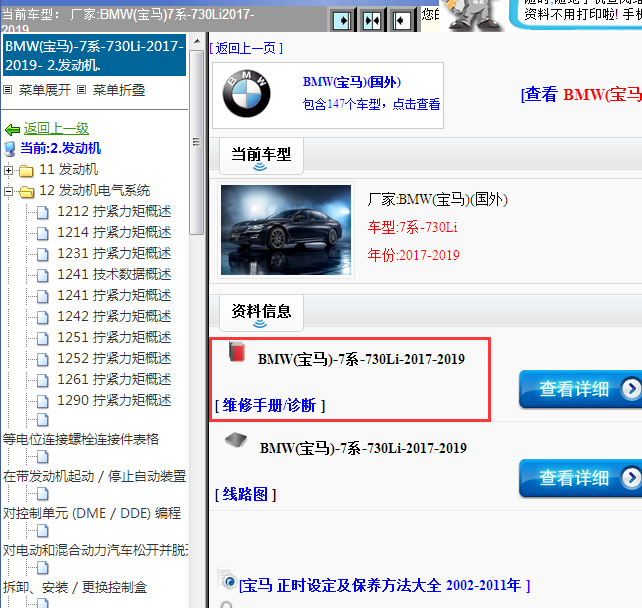Select 1261 拧紧力矩概述 tree item
Viewport: 642px width, 608px height.
[114, 379]
